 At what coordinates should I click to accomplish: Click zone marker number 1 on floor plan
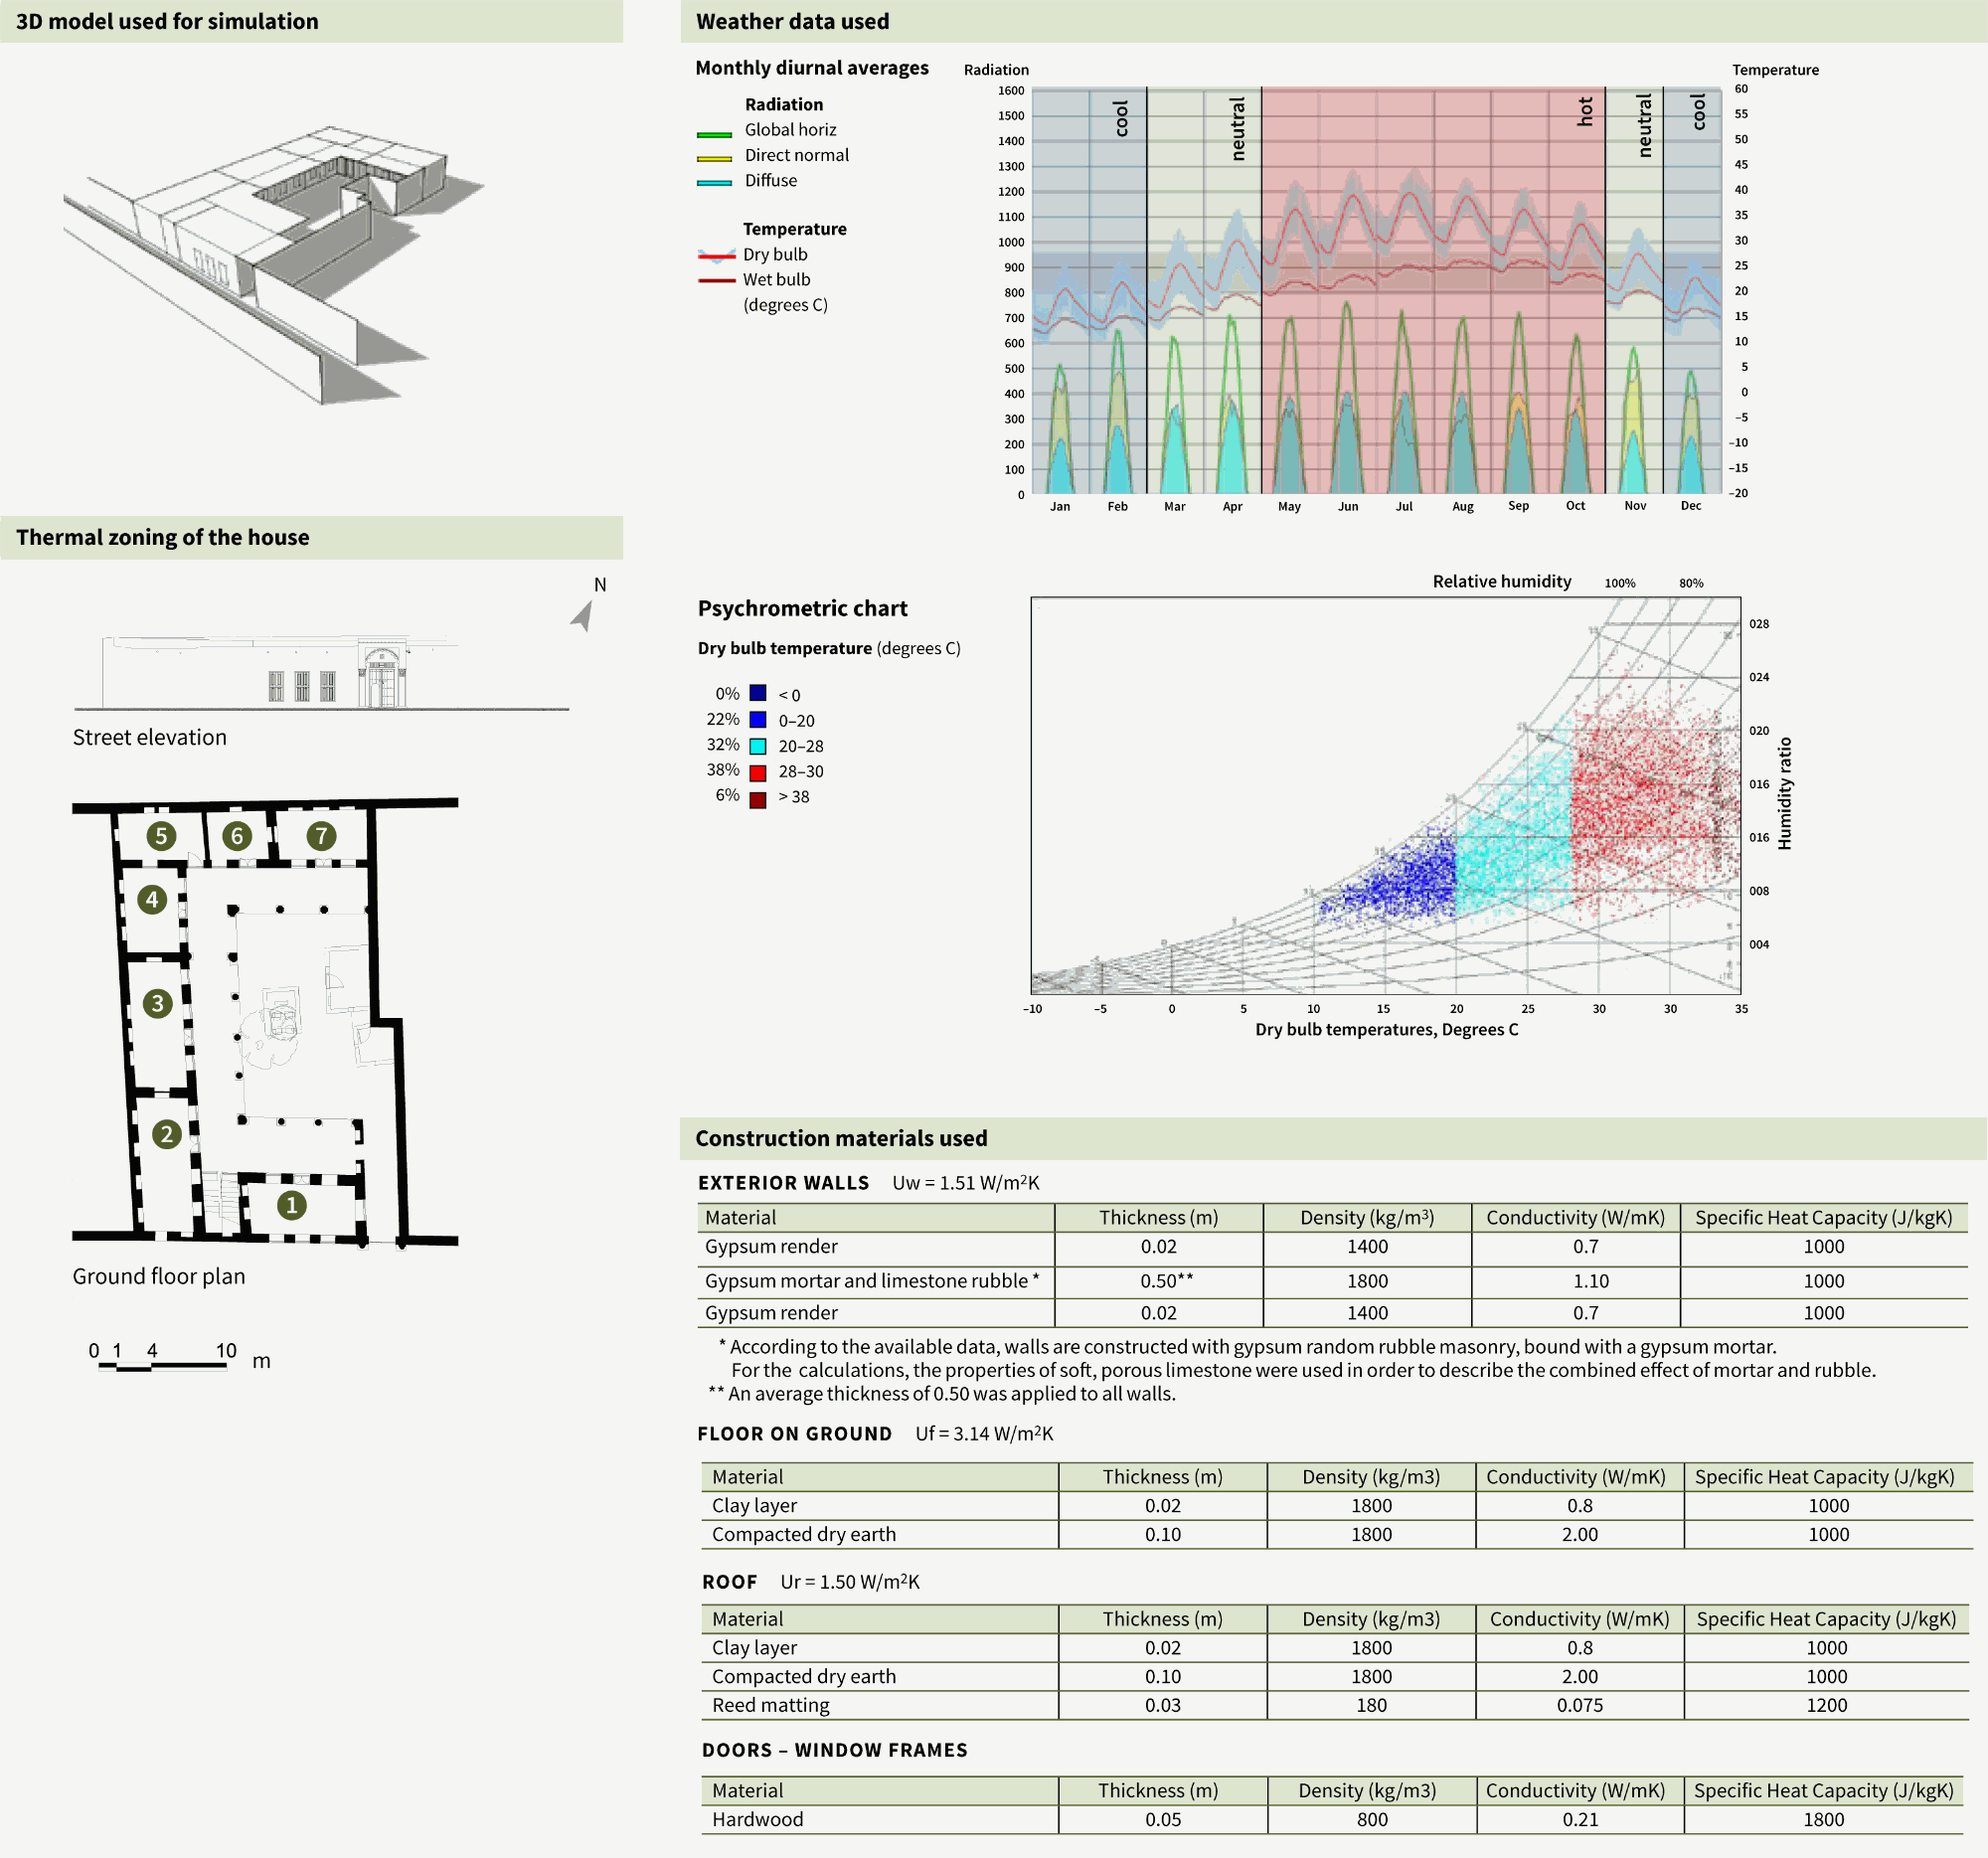[x=291, y=1205]
